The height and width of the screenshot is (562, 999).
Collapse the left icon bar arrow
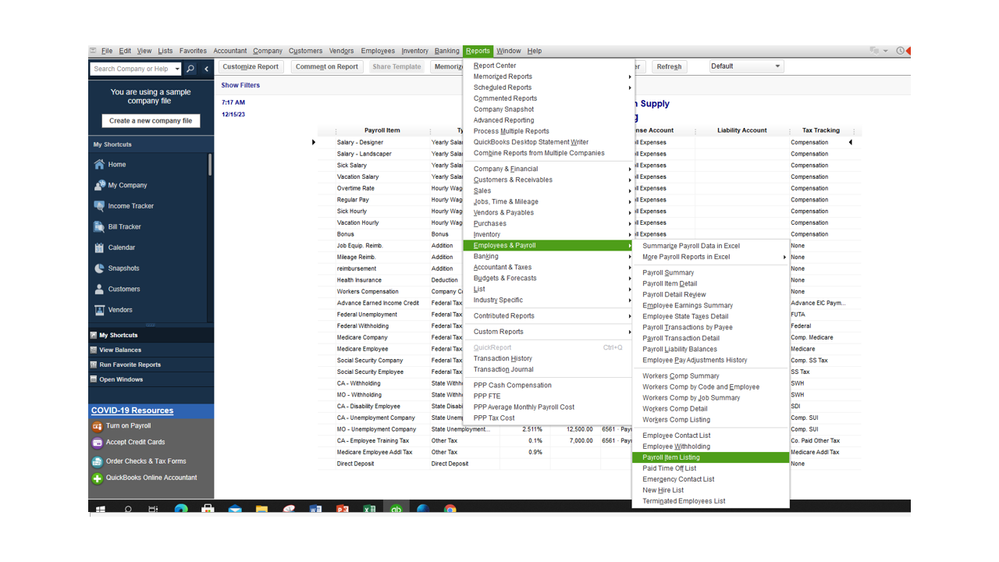(206, 69)
